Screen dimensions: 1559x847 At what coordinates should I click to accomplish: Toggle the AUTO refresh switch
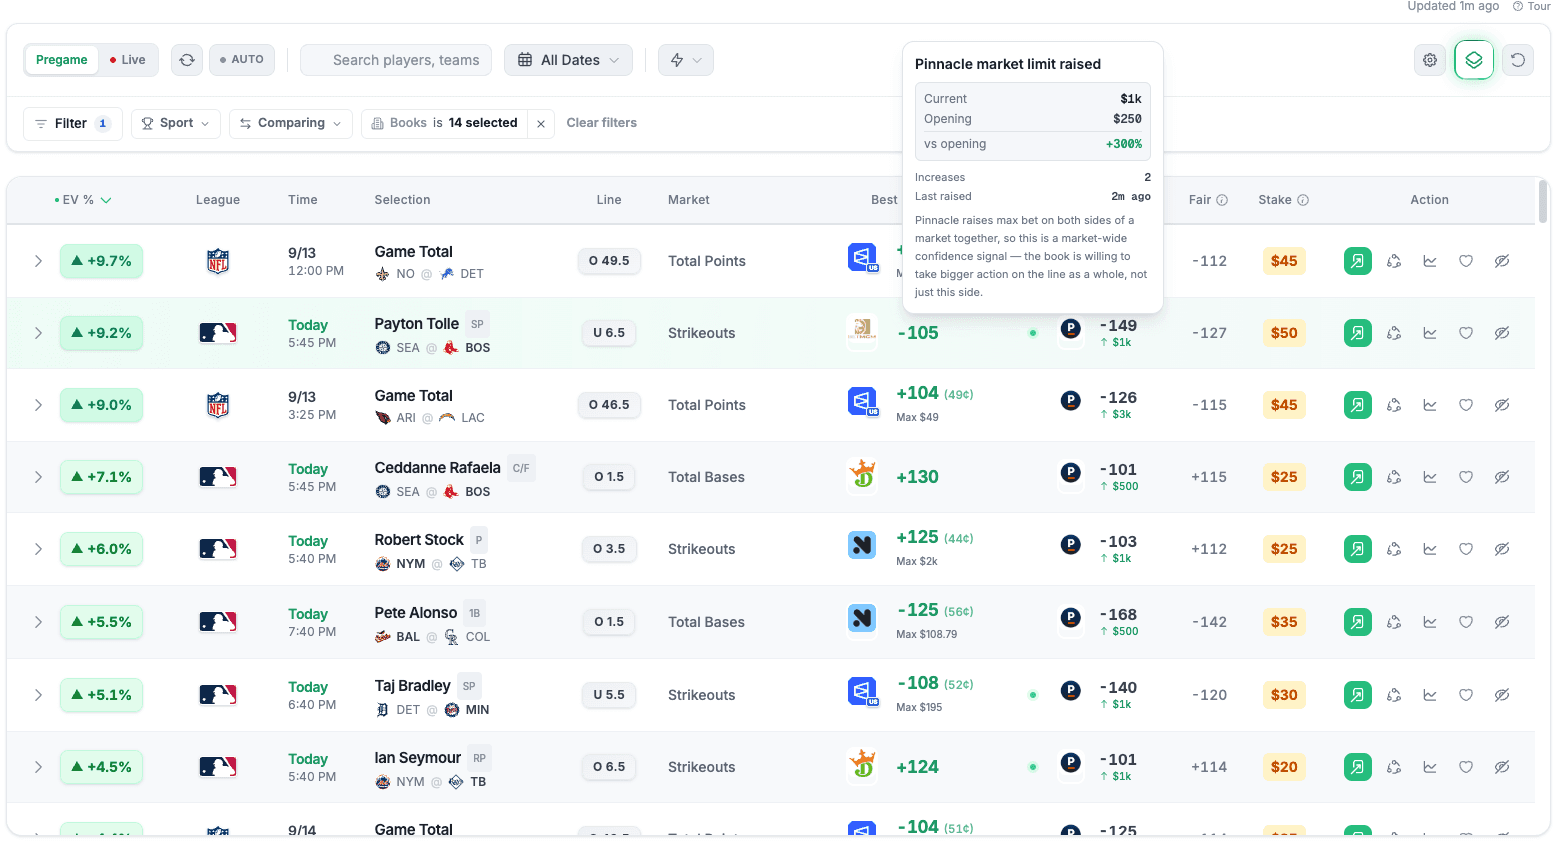click(x=242, y=60)
